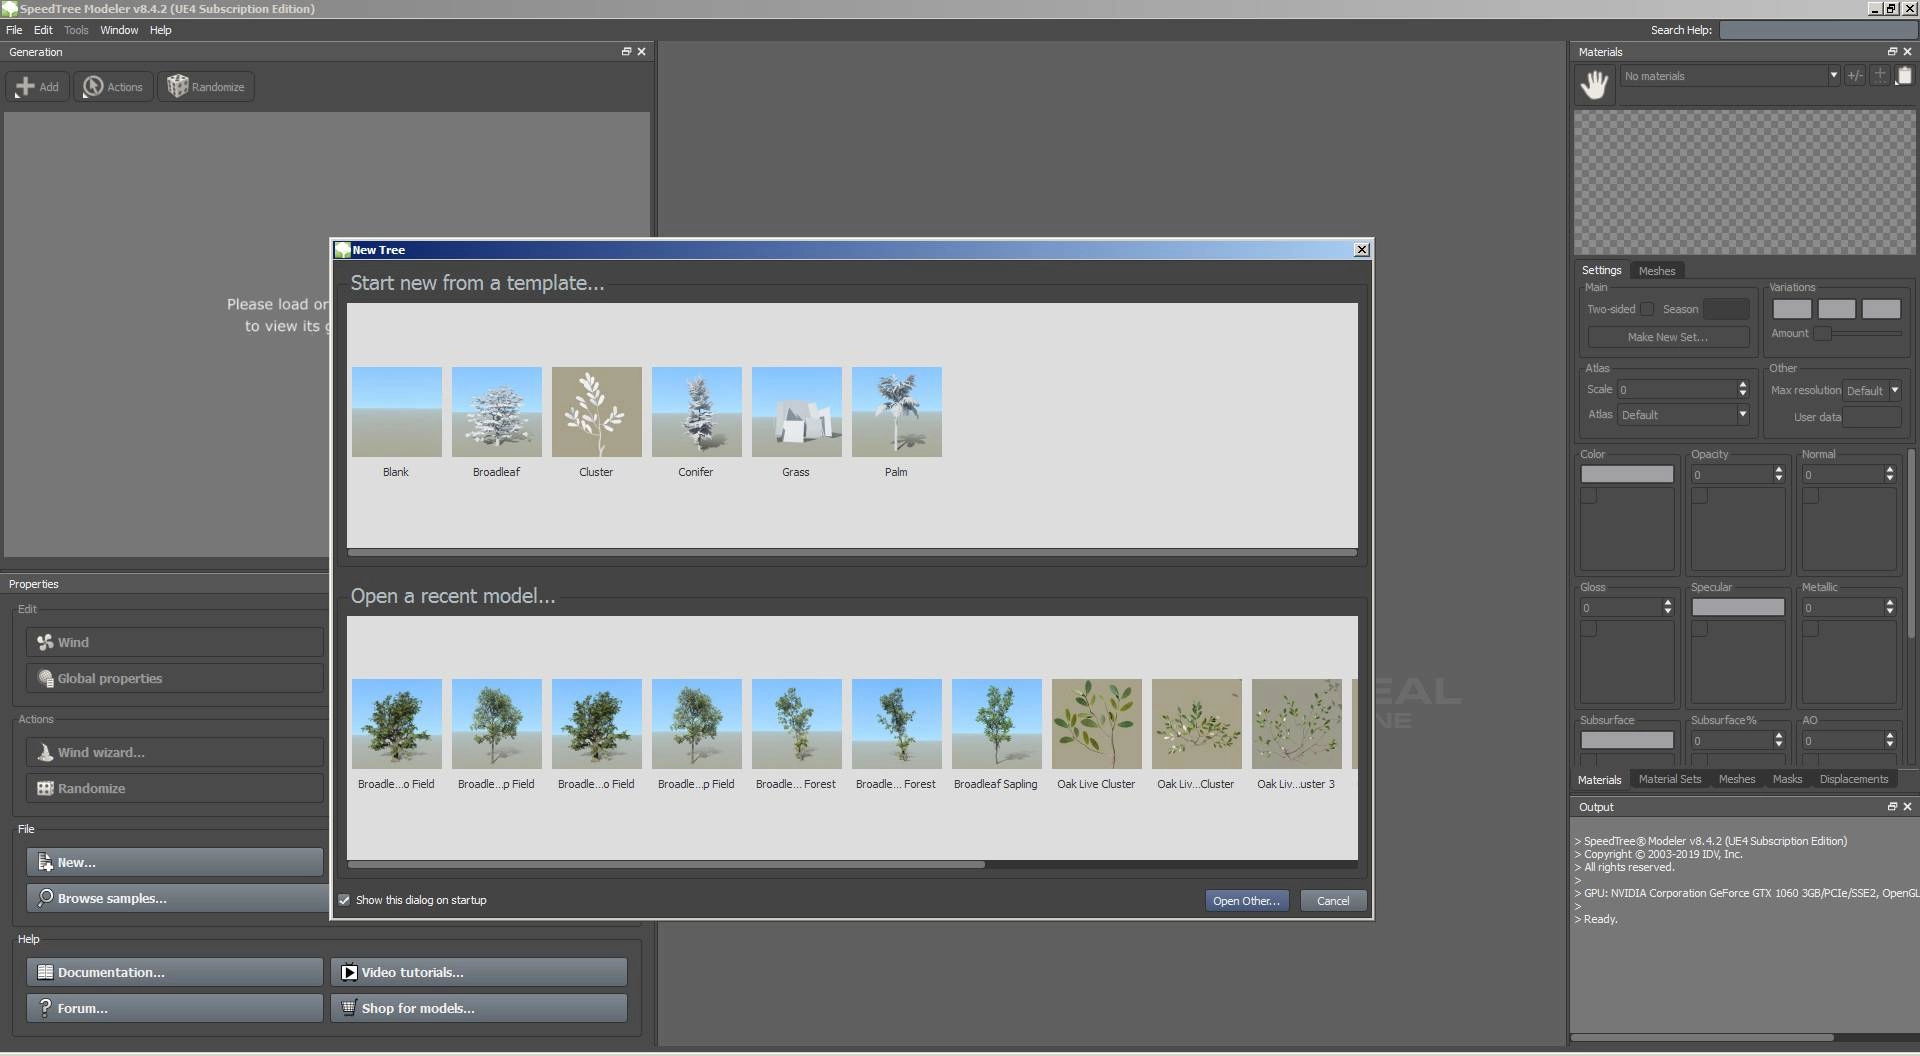
Task: Choose the Blank template
Action: tap(396, 422)
